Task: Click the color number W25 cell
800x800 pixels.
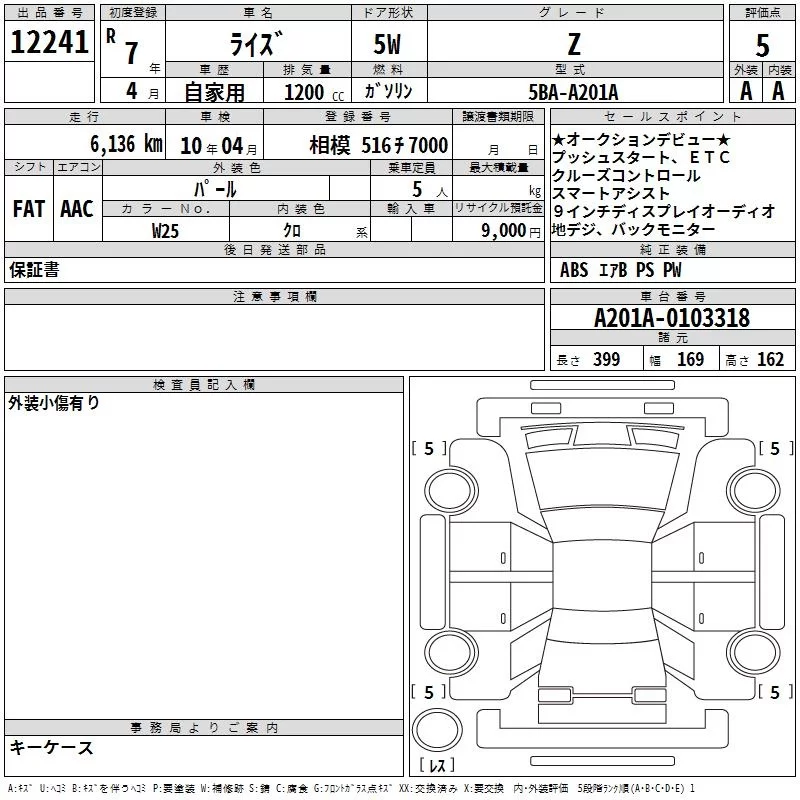Action: [166, 230]
